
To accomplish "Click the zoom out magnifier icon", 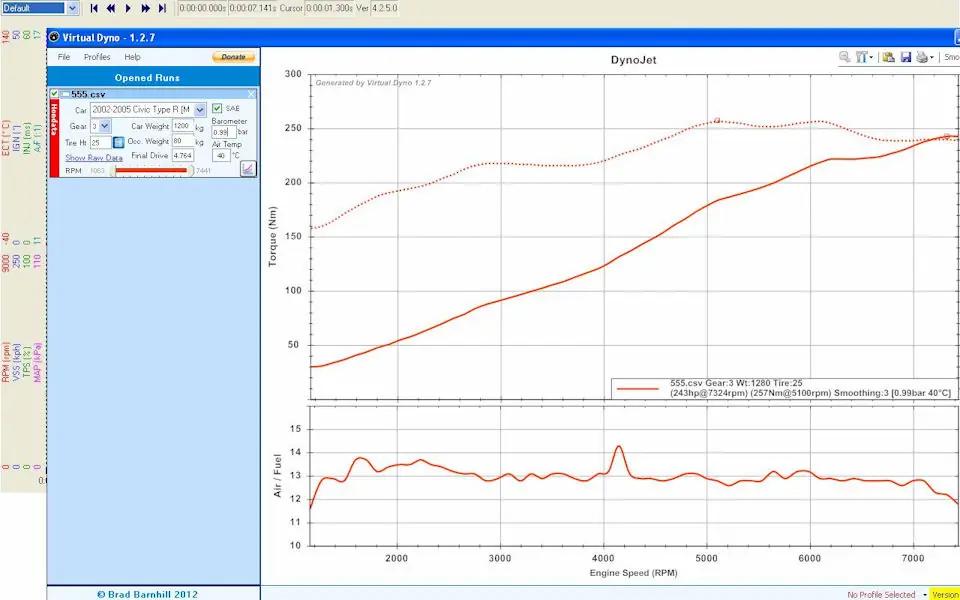I will click(844, 57).
